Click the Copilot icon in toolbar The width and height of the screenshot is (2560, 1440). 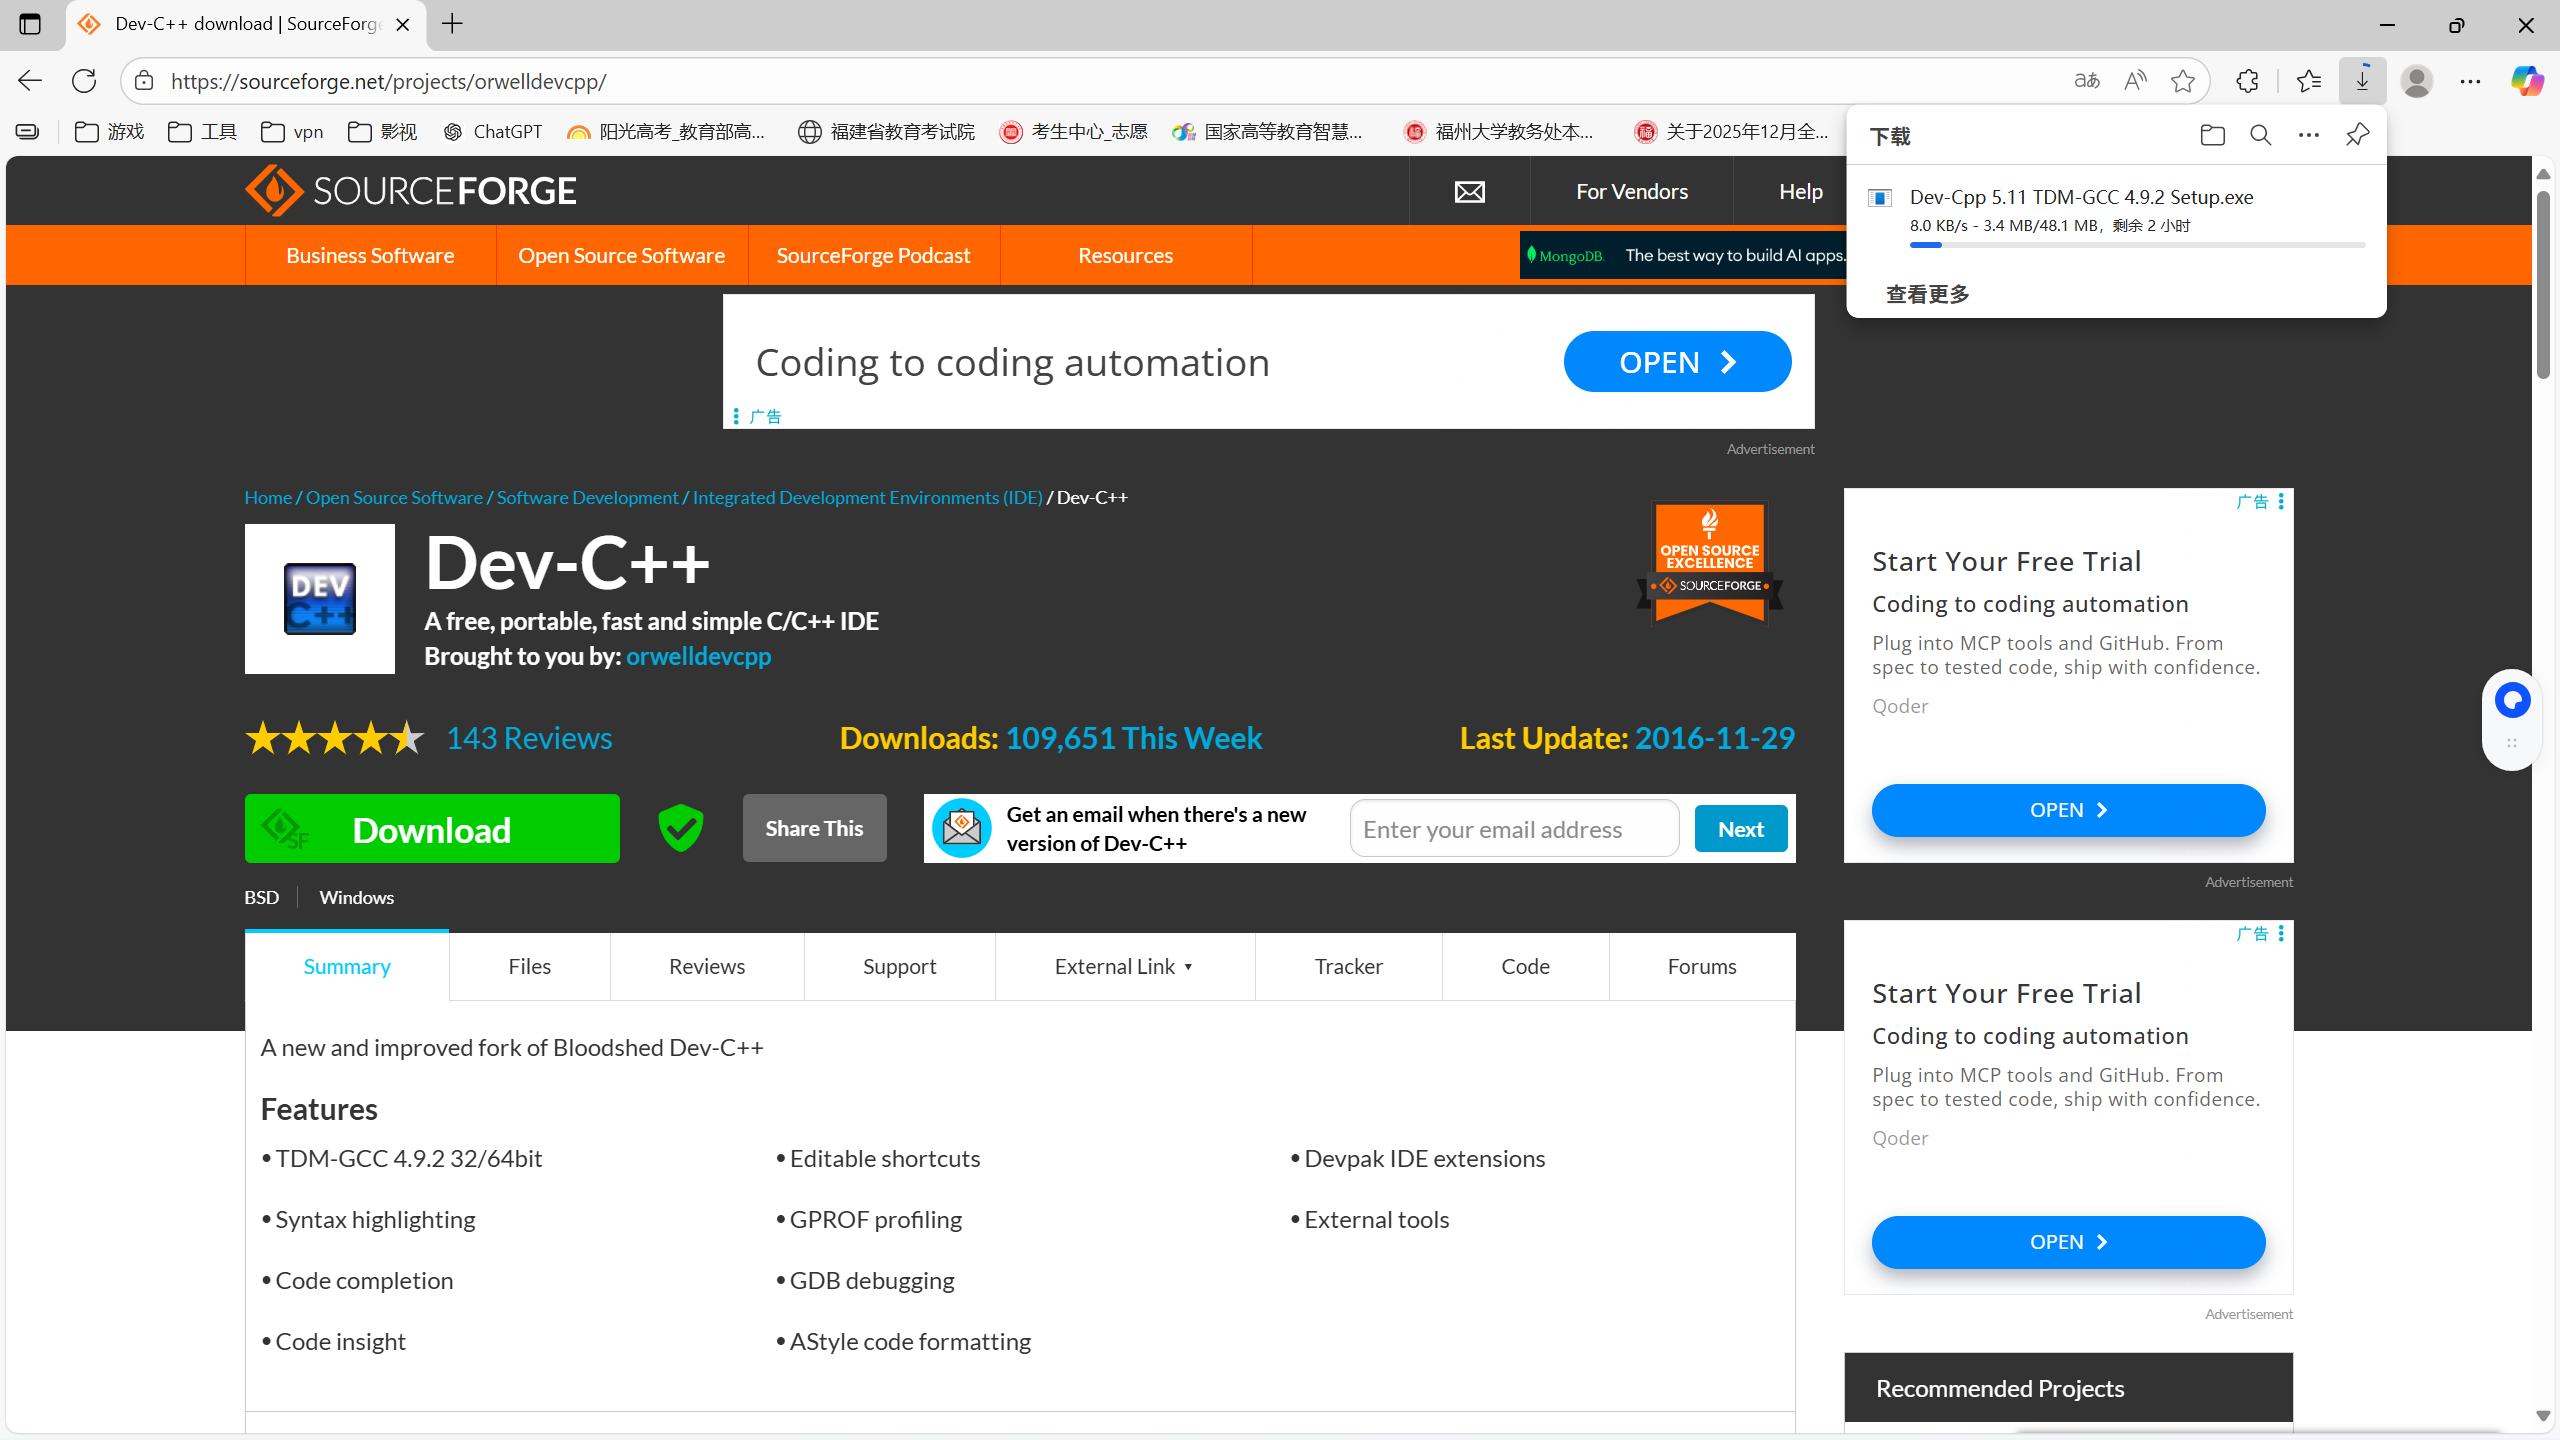click(x=2526, y=81)
